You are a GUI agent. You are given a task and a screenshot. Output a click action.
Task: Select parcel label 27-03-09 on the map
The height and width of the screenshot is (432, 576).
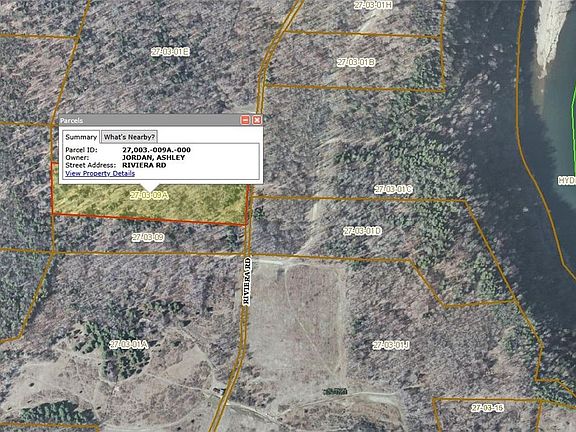(x=148, y=237)
